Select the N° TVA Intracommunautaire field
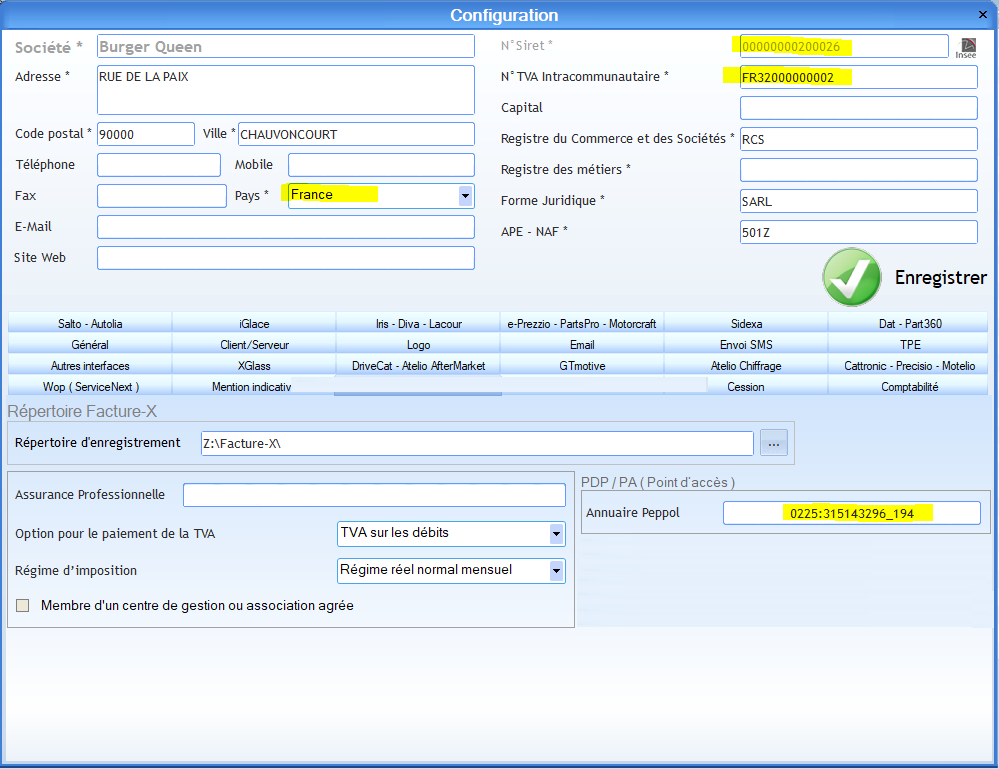 [857, 77]
